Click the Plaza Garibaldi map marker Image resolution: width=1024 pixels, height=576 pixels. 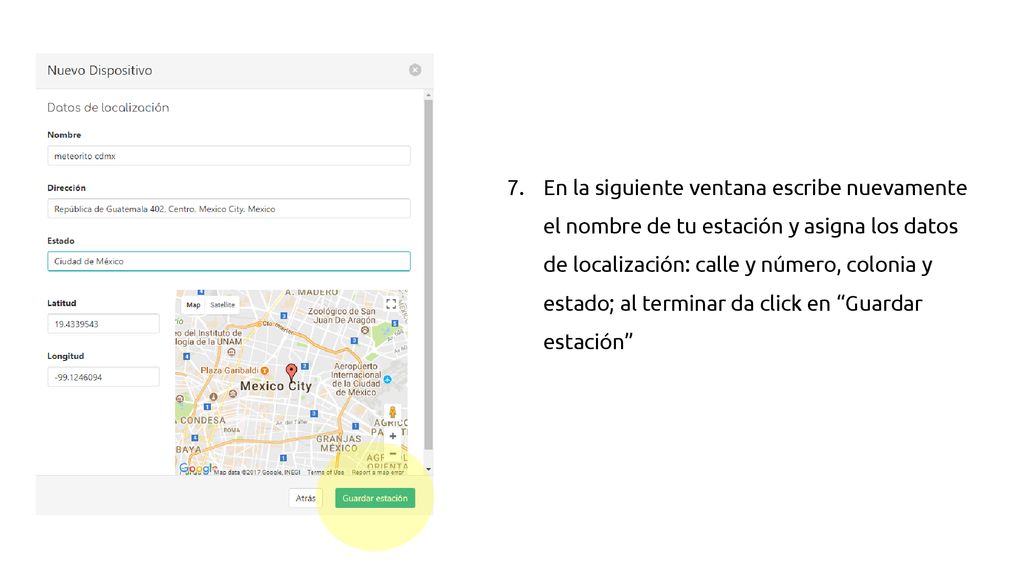point(264,370)
